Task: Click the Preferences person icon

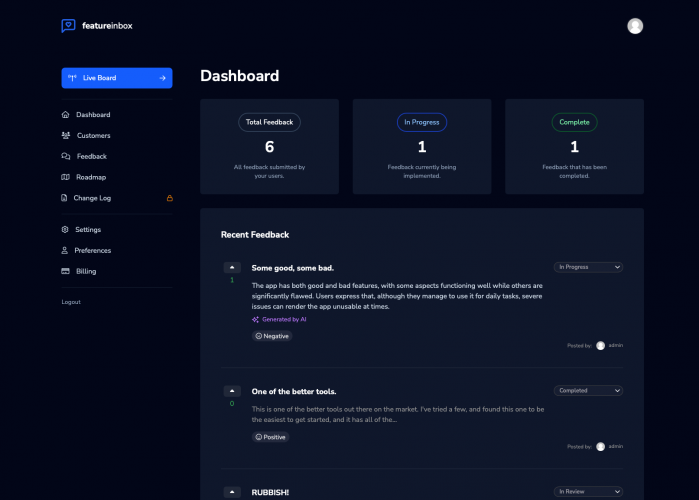Action: click(65, 250)
